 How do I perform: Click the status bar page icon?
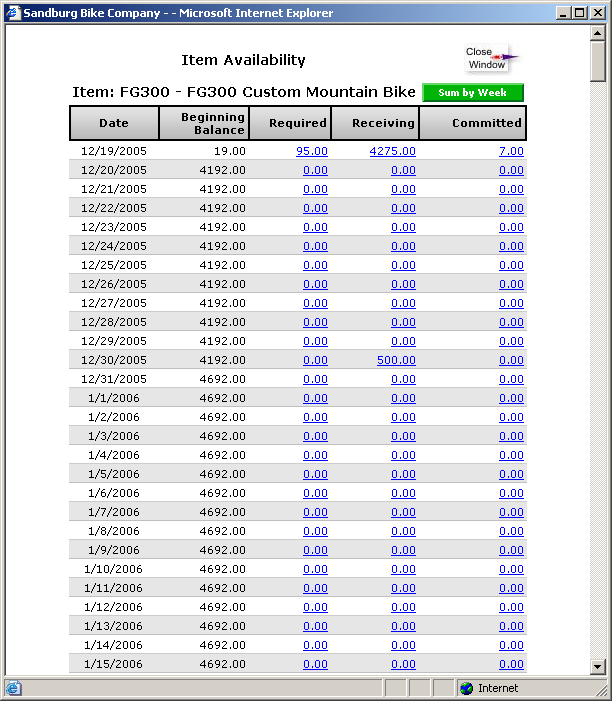point(13,688)
